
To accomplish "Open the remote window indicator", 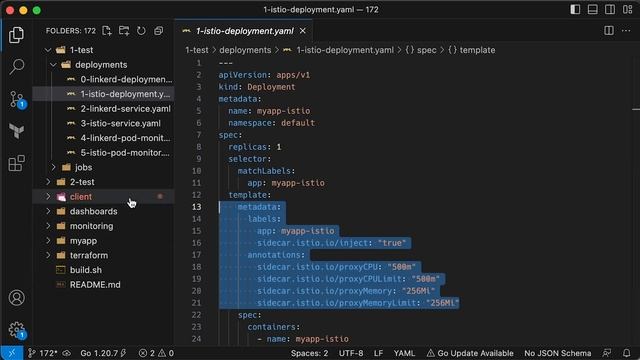I will click(11, 353).
